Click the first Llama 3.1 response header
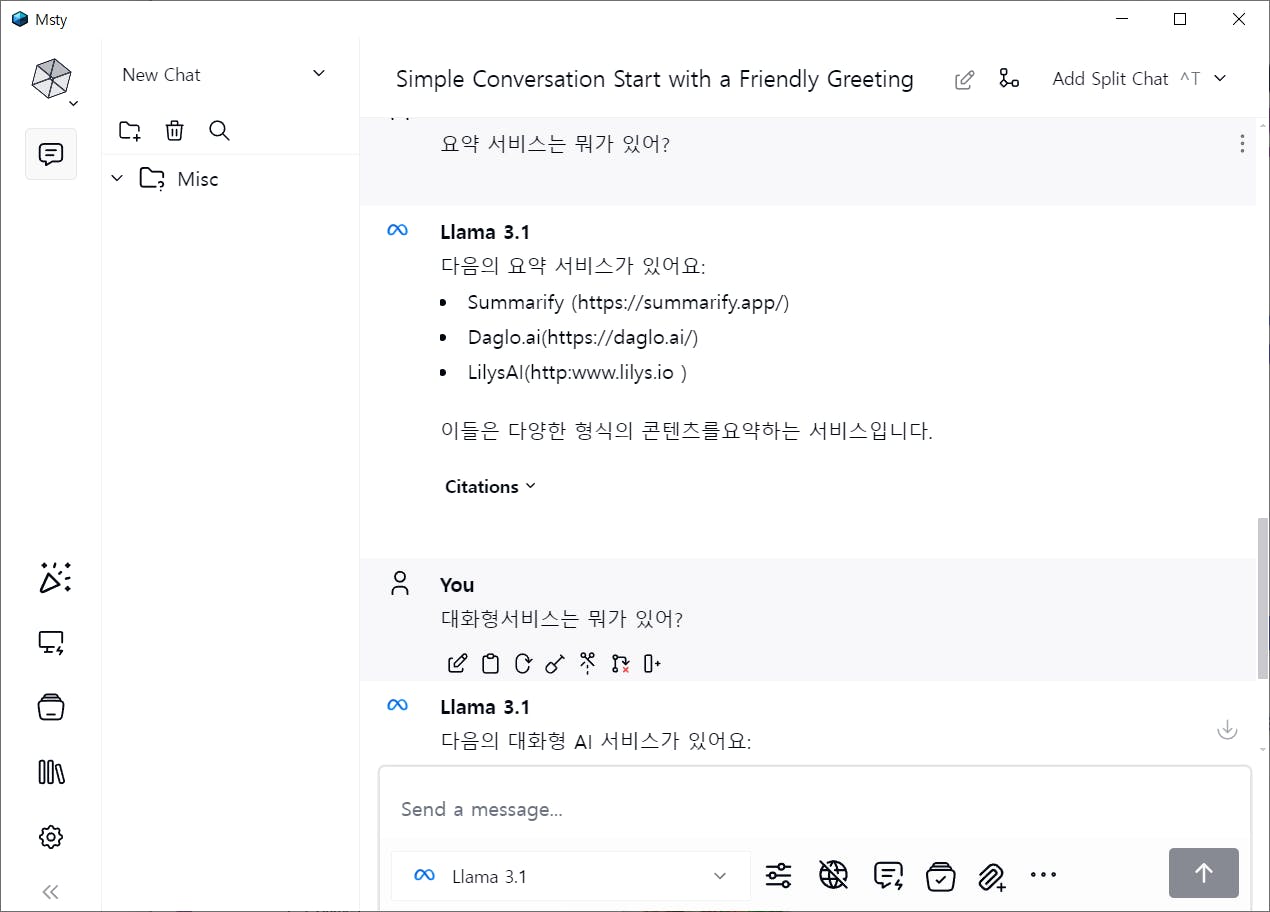This screenshot has height=912, width=1270. tap(485, 232)
